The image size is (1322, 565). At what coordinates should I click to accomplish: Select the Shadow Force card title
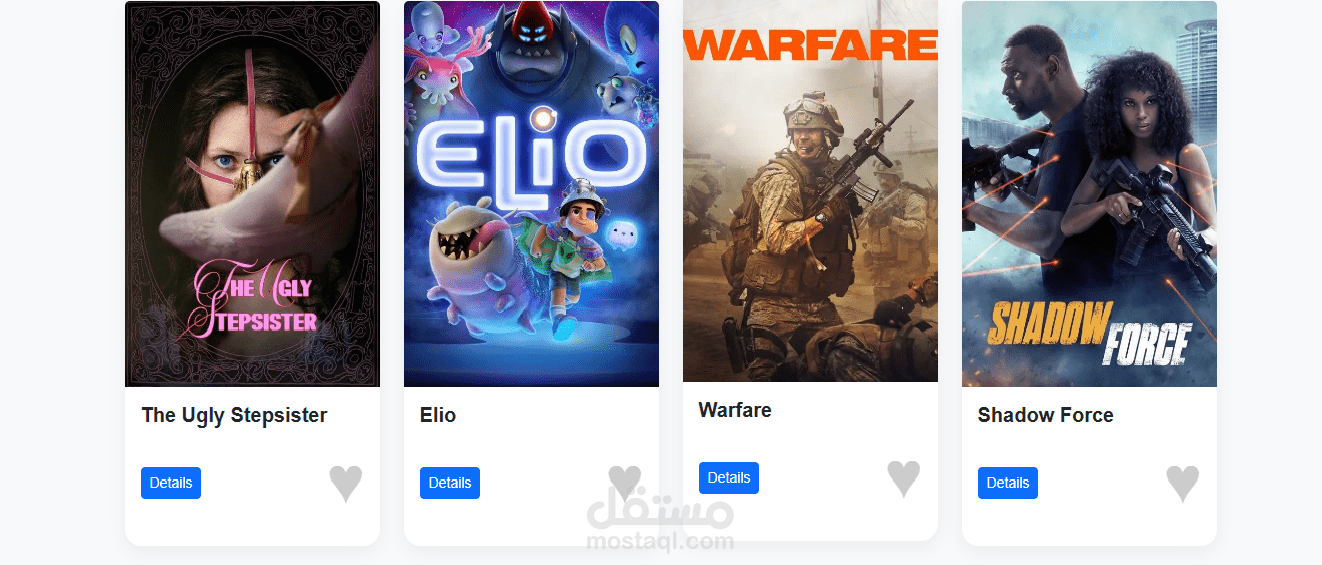pyautogui.click(x=1045, y=415)
